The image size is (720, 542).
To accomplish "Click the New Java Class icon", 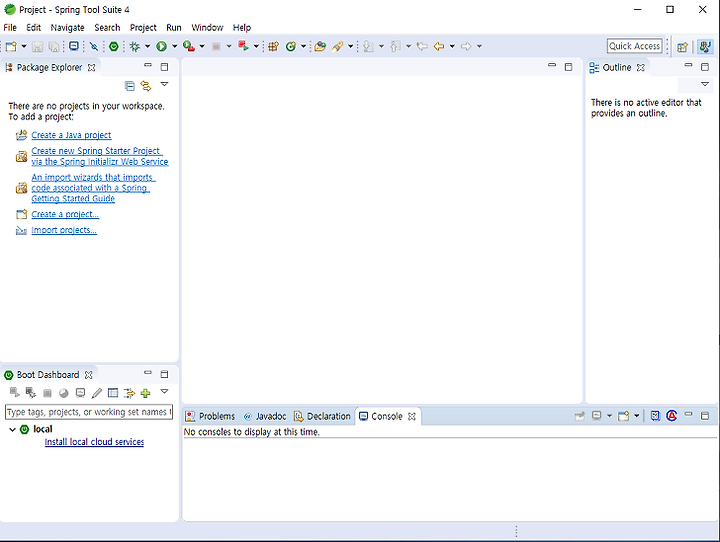I will click(291, 46).
